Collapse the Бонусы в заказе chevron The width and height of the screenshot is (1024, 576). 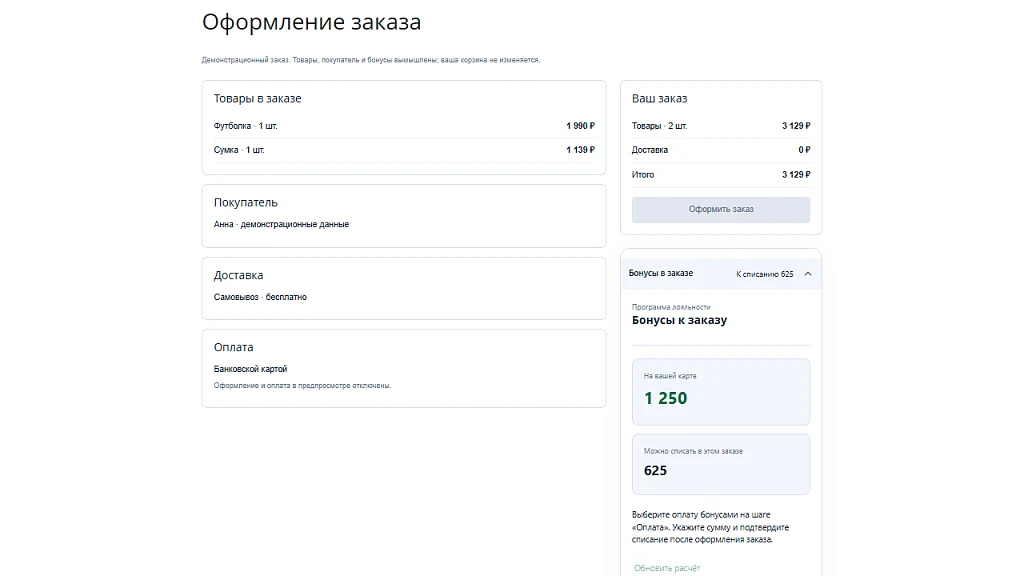808,274
